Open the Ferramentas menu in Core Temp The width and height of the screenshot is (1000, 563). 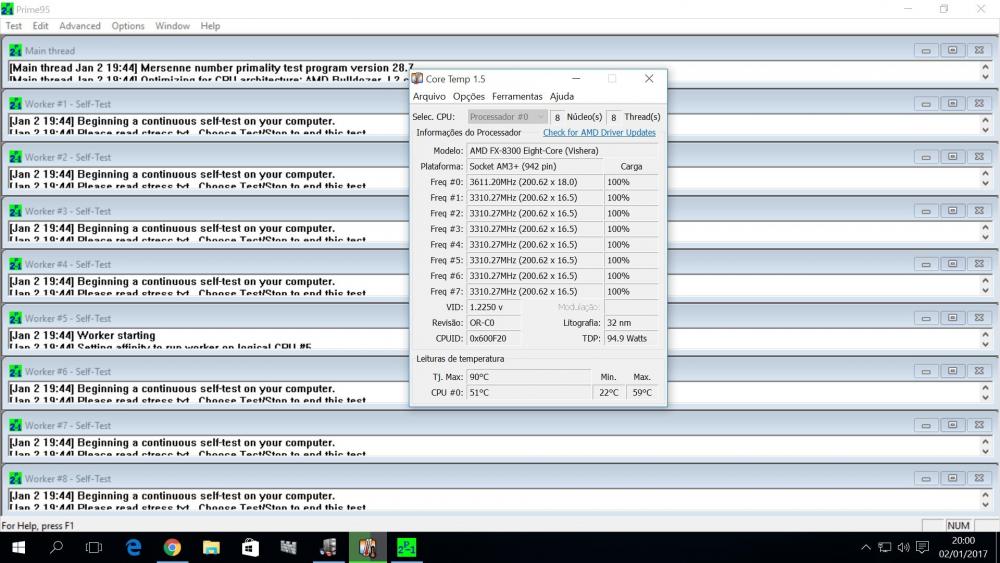(517, 97)
